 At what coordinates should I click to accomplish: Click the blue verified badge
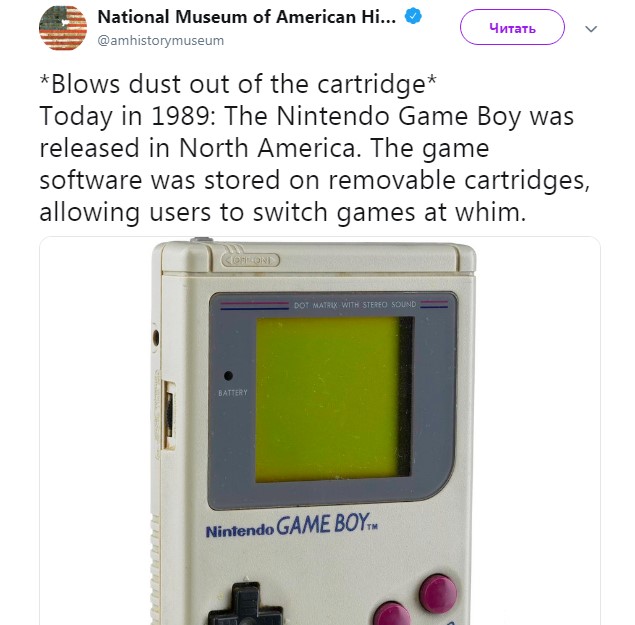pos(413,16)
